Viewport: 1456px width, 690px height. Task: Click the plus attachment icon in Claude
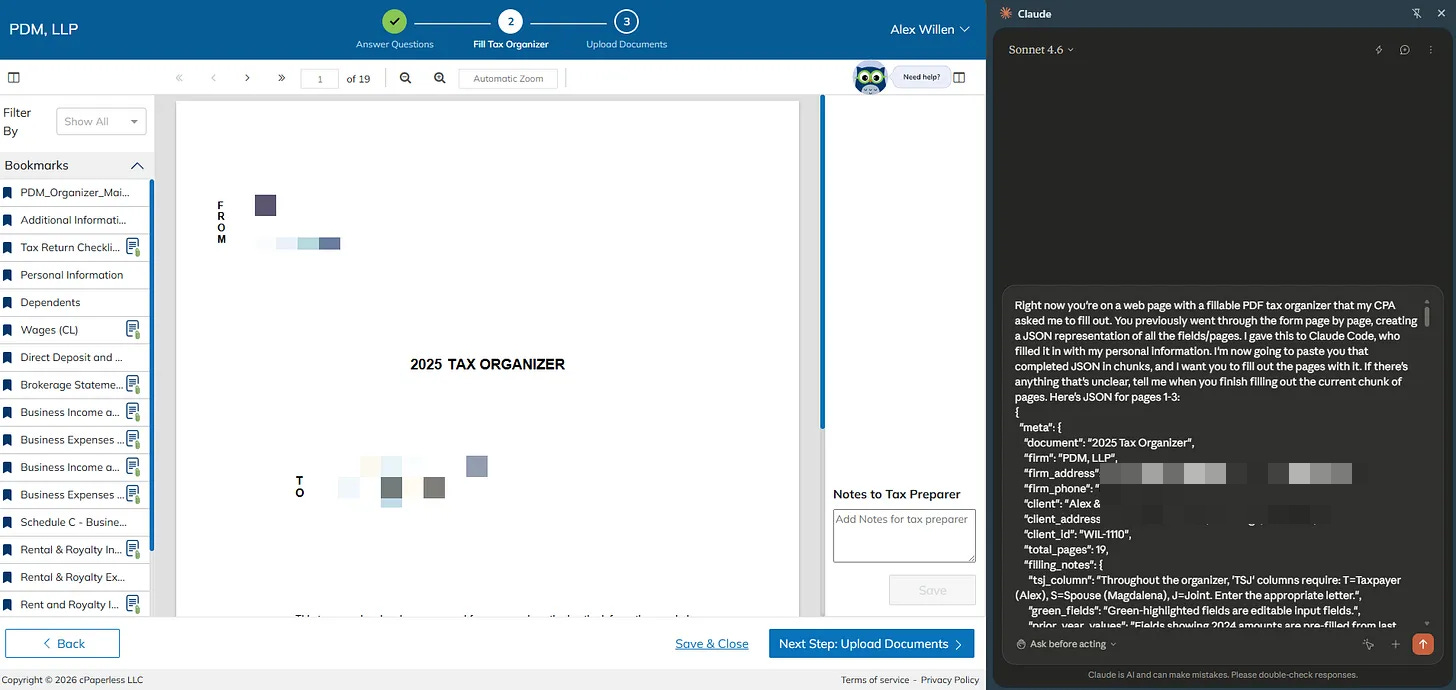click(1396, 644)
